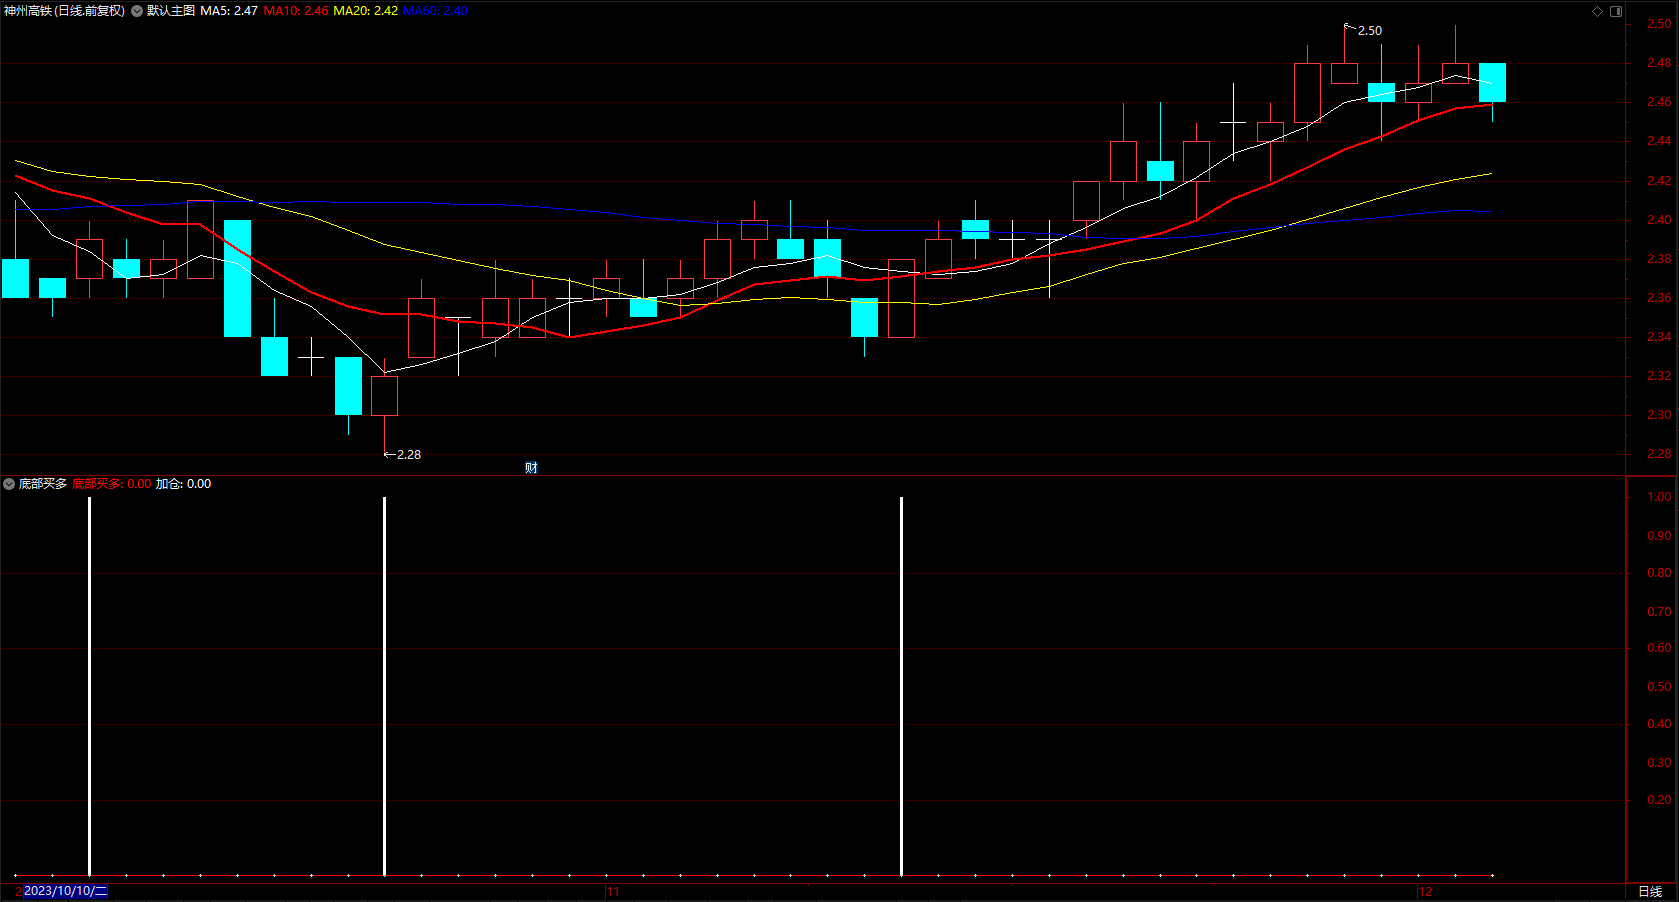This screenshot has width=1679, height=902.
Task: Click the diamond icon at chart's top-right
Action: click(x=1597, y=11)
